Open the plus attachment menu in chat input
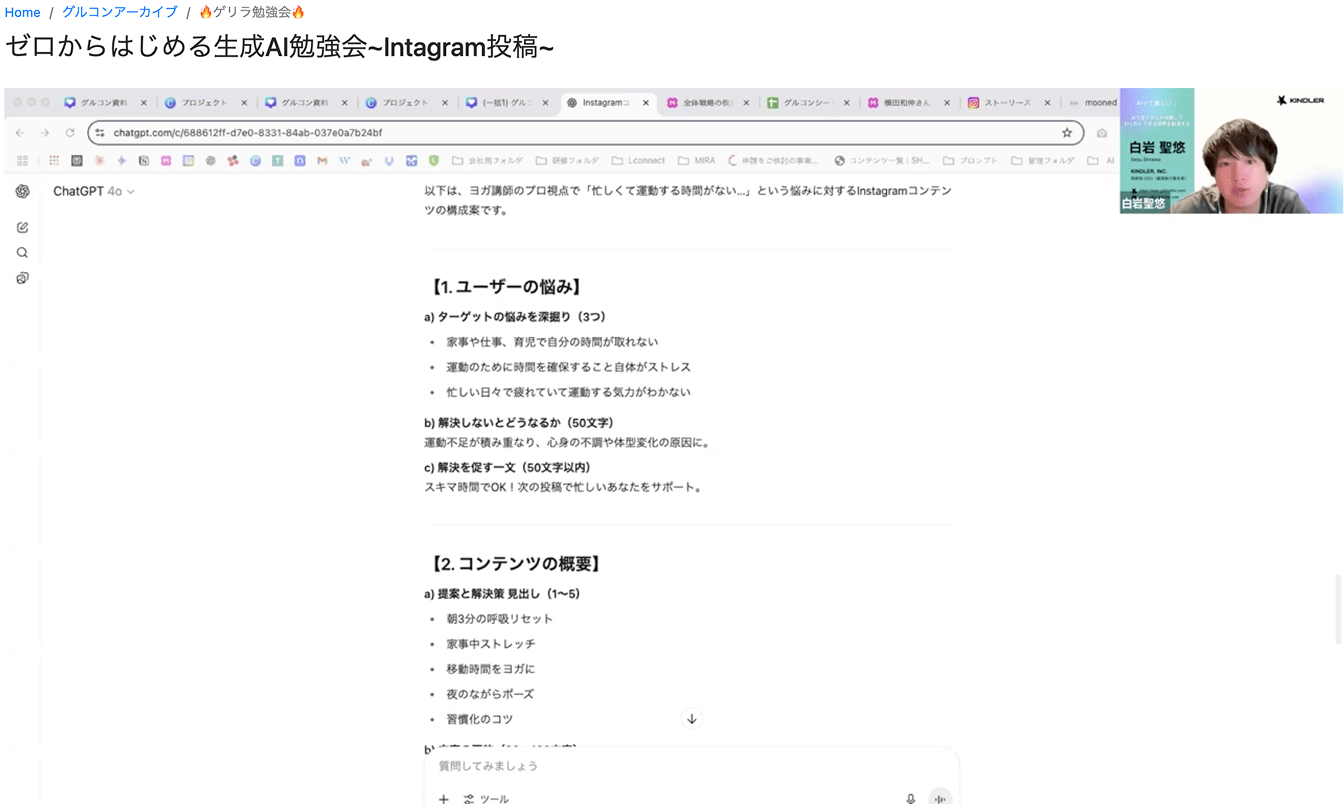Image resolution: width=1344 pixels, height=804 pixels. [x=443, y=799]
